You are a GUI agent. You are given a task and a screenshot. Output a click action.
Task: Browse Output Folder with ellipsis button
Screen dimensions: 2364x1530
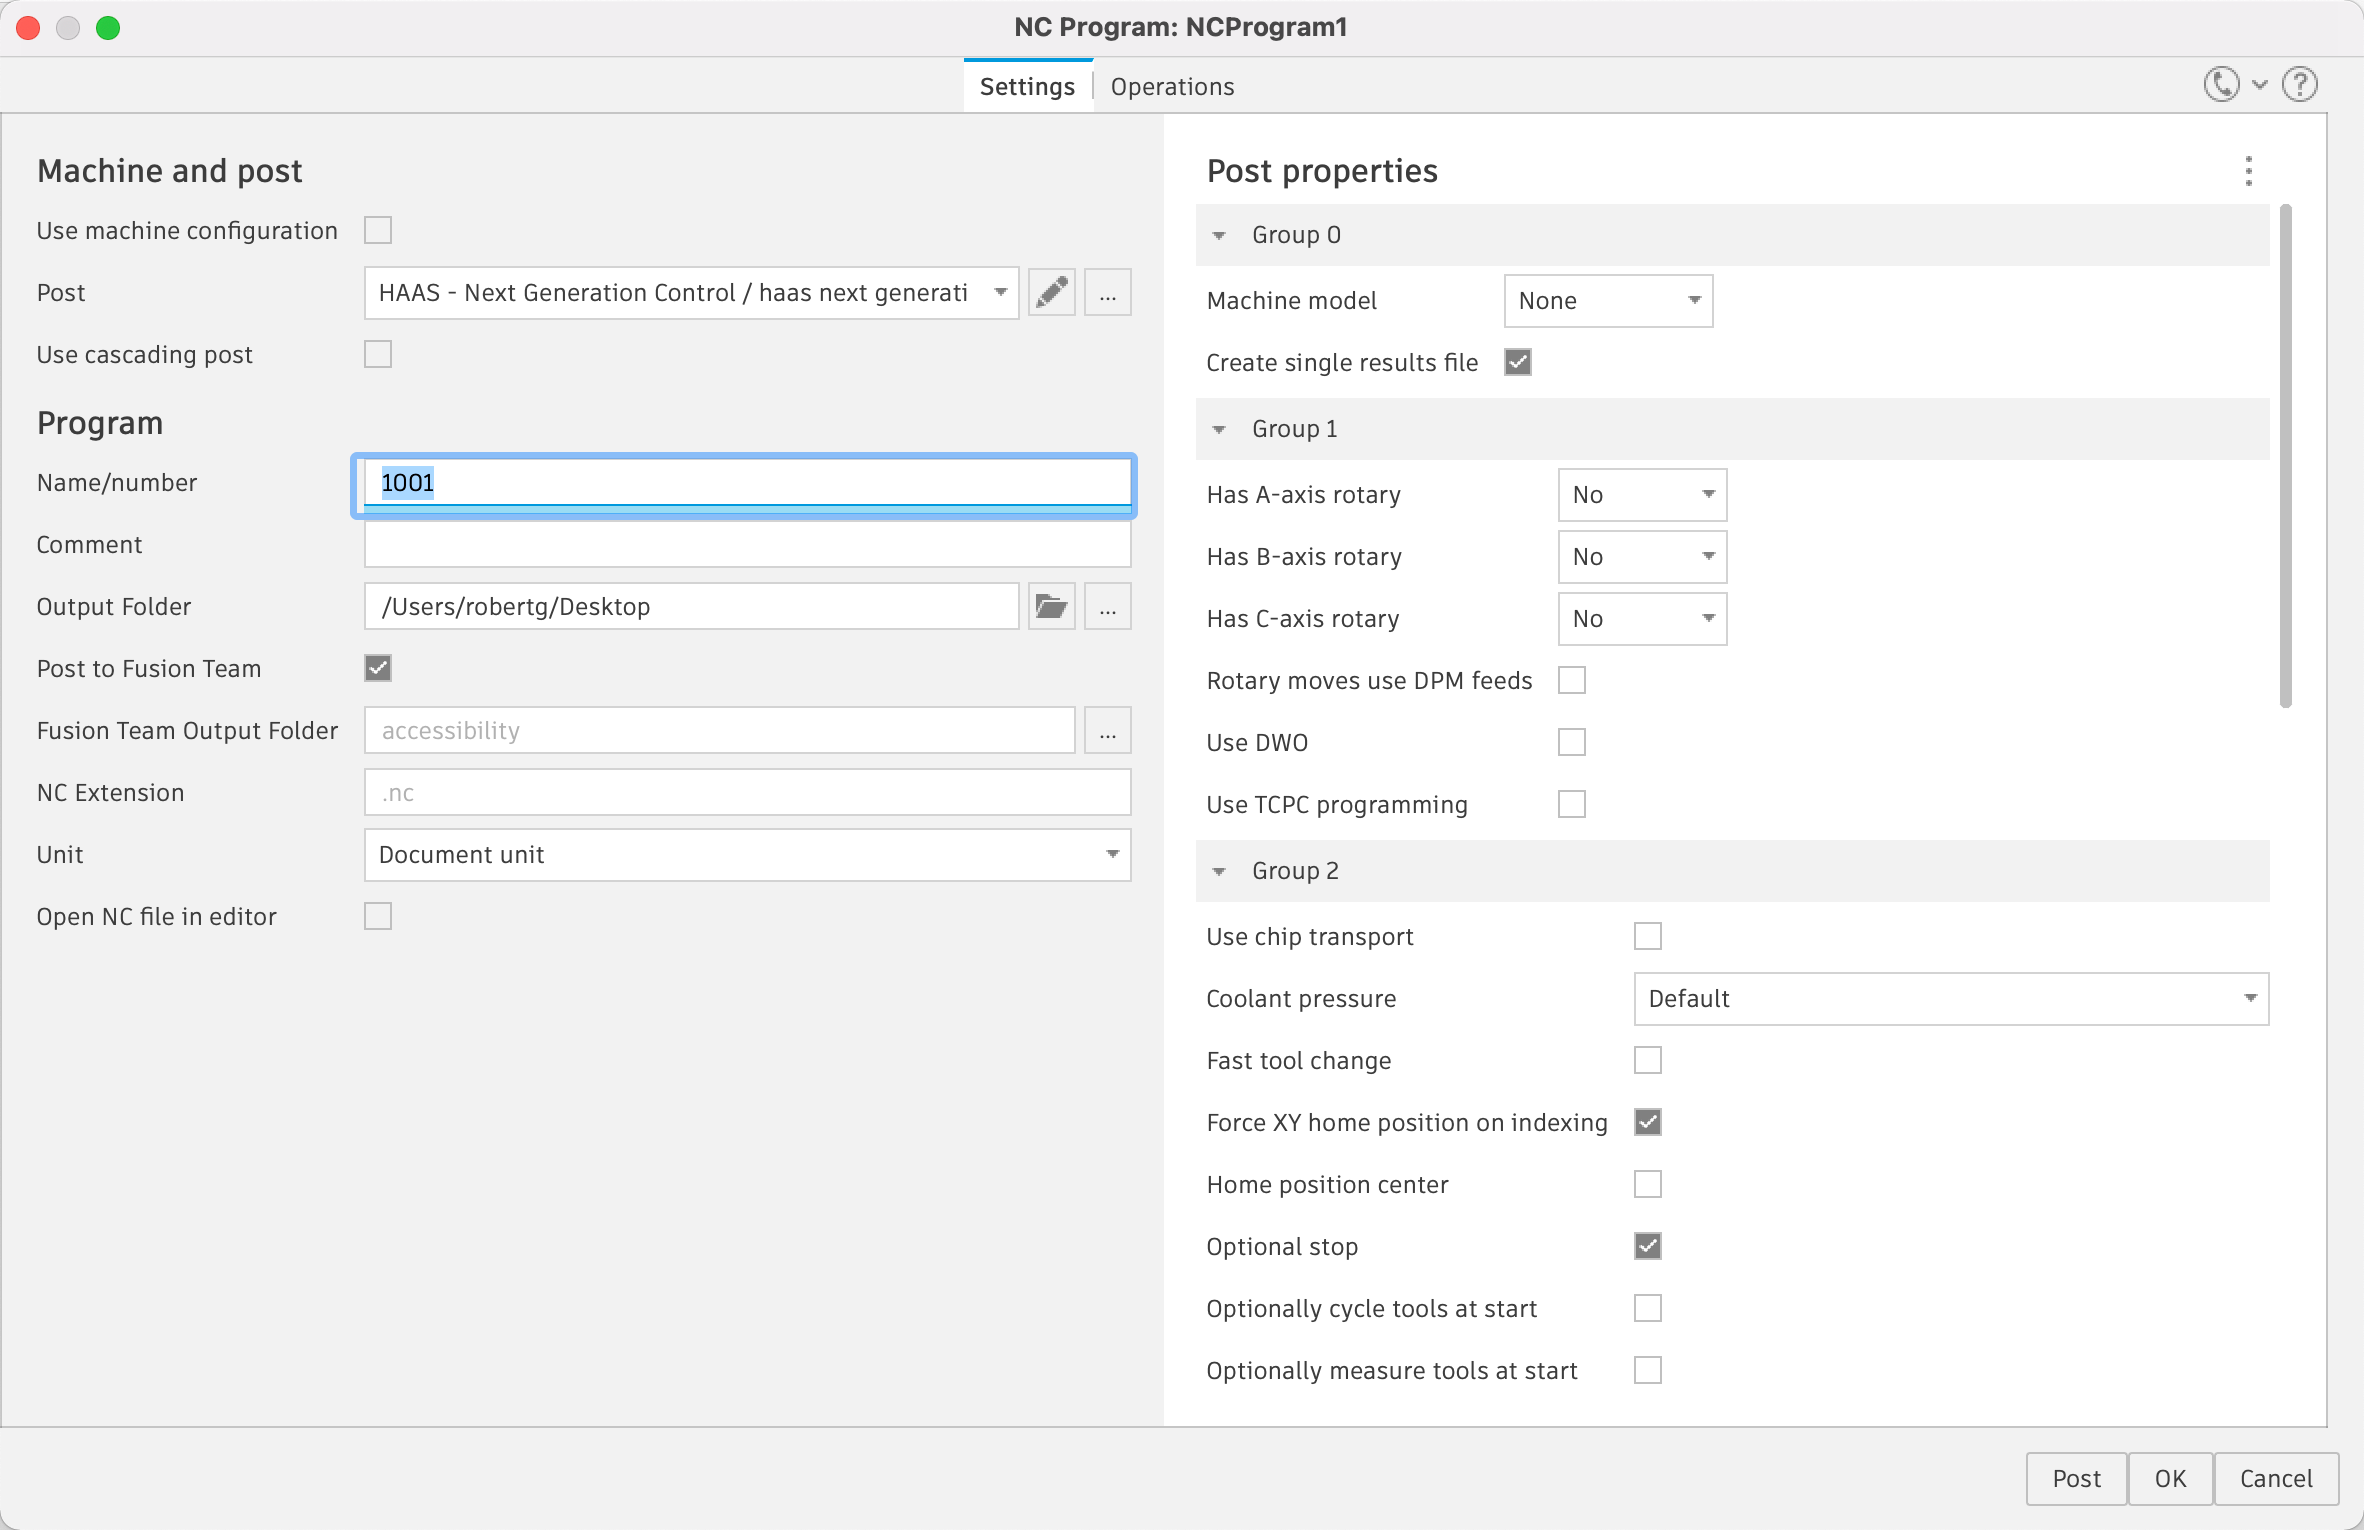pos(1108,607)
